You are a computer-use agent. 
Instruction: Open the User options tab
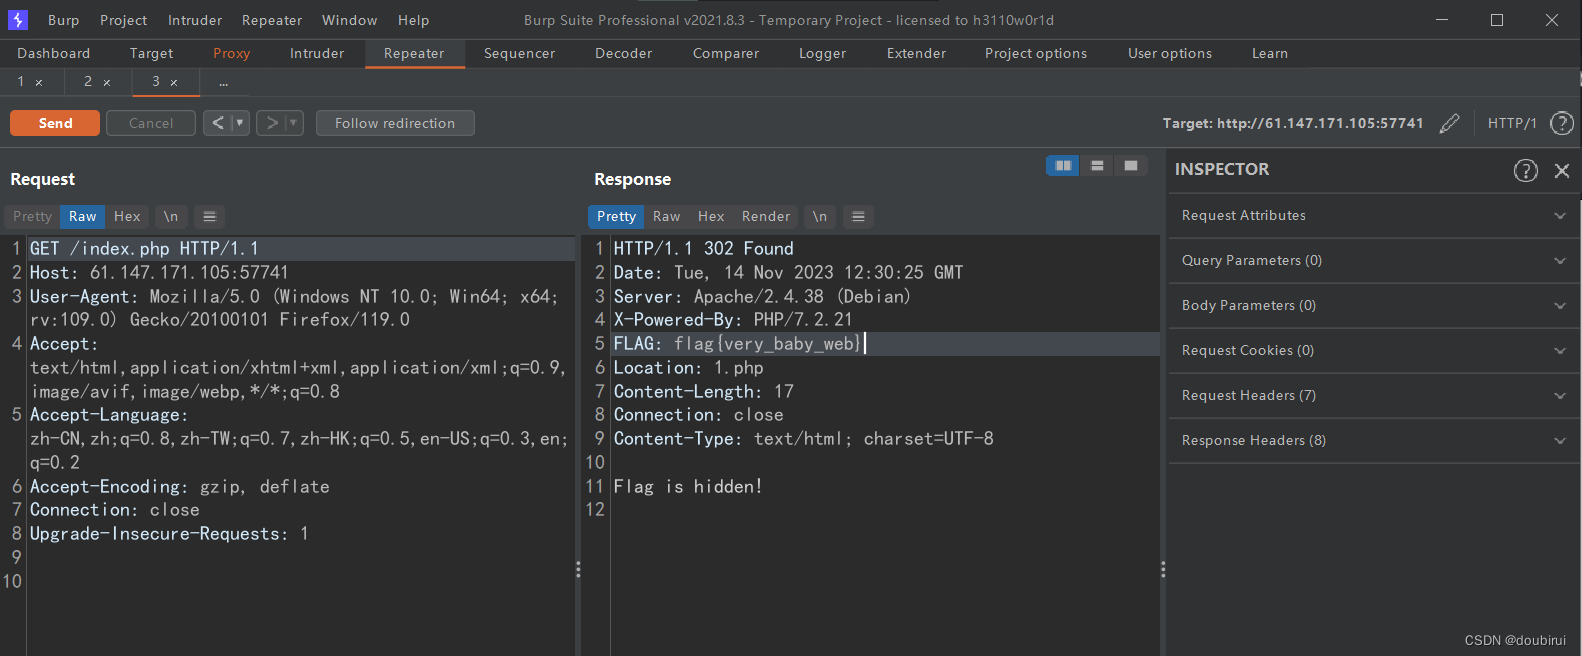point(1169,54)
